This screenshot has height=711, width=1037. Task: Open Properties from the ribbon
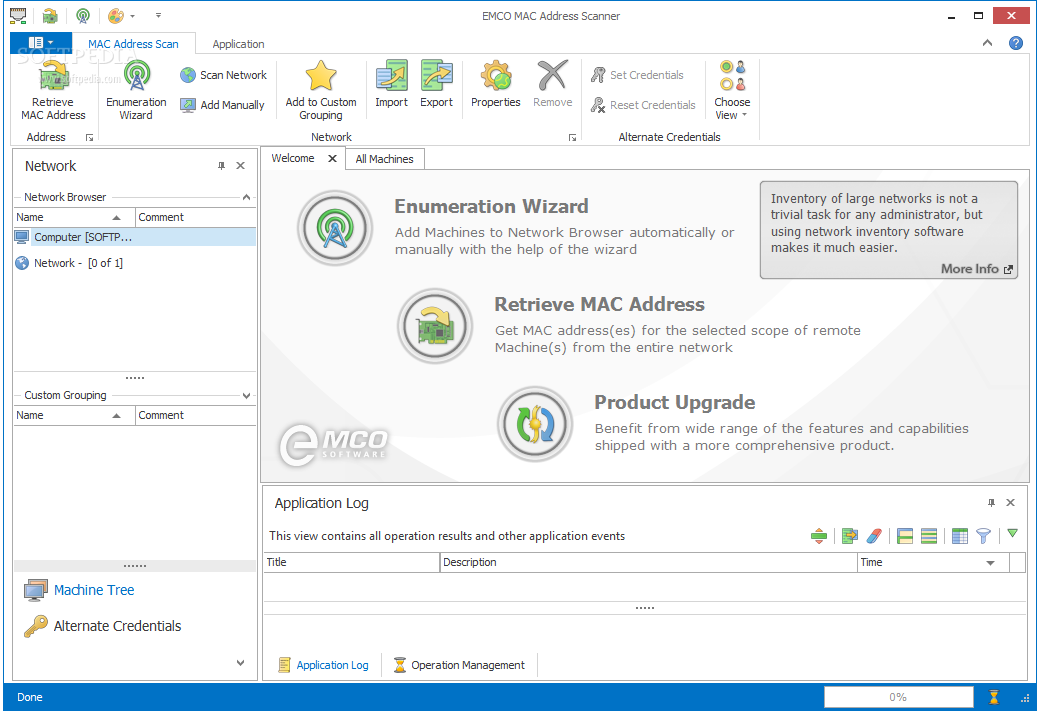pos(496,84)
